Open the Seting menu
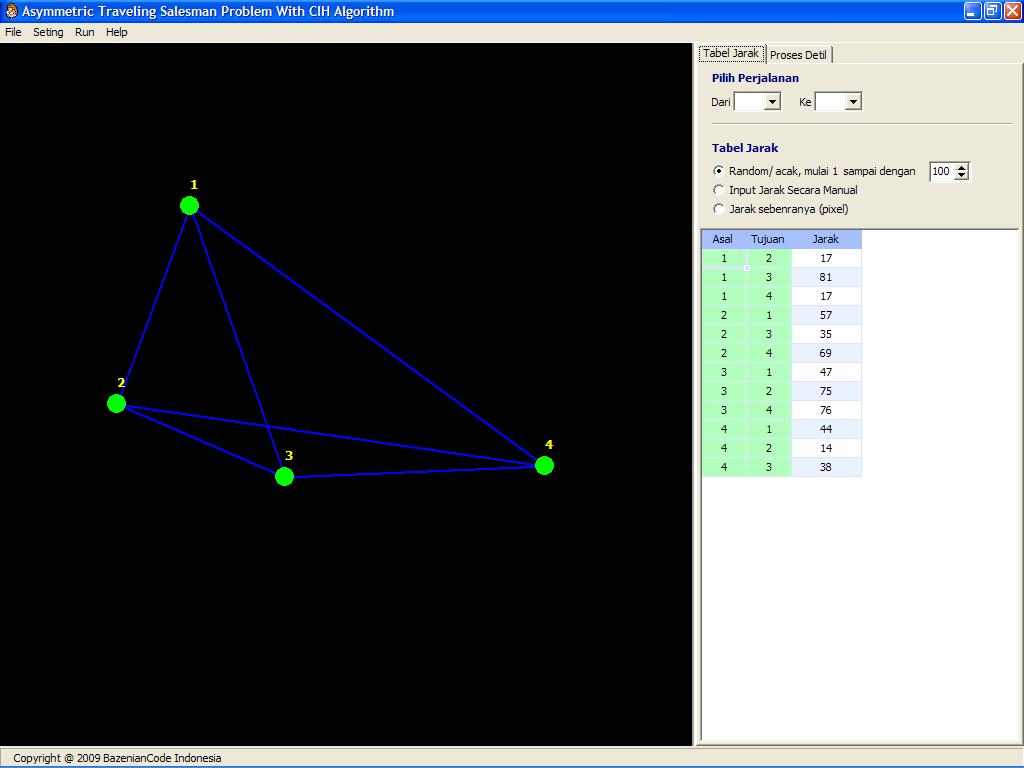Image resolution: width=1024 pixels, height=768 pixels. click(48, 32)
